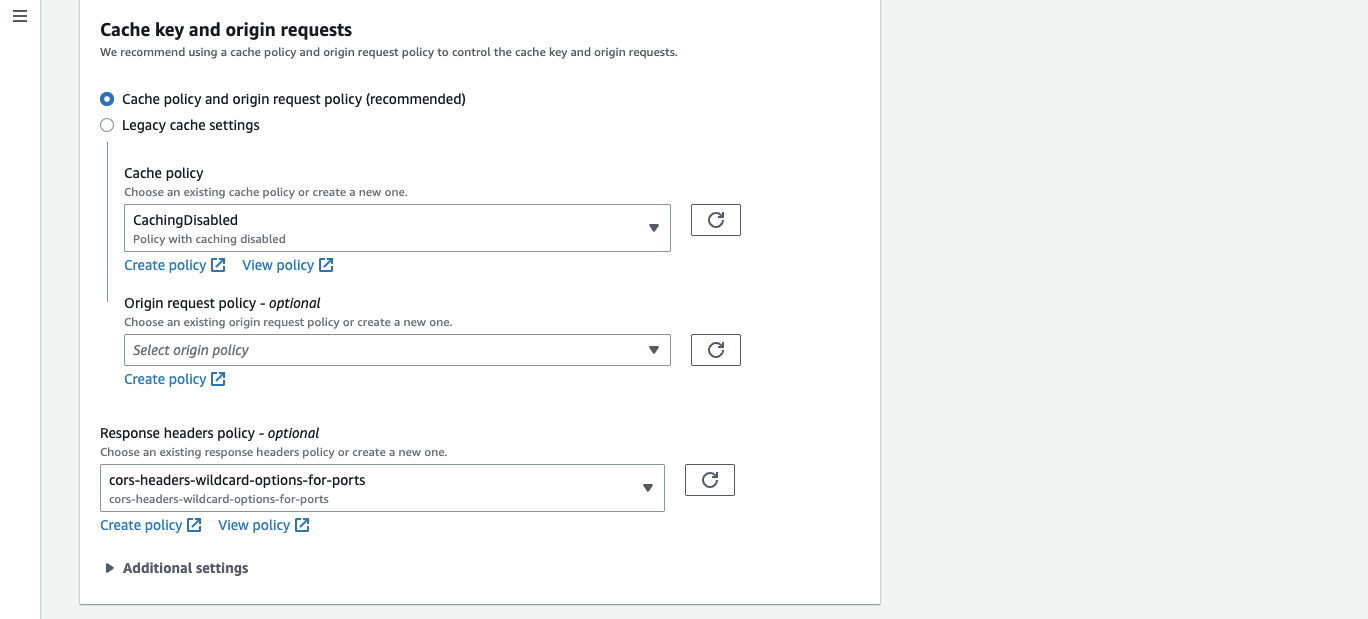This screenshot has height=619, width=1368.
Task: Click View policy under Cache policy
Action: (276, 264)
